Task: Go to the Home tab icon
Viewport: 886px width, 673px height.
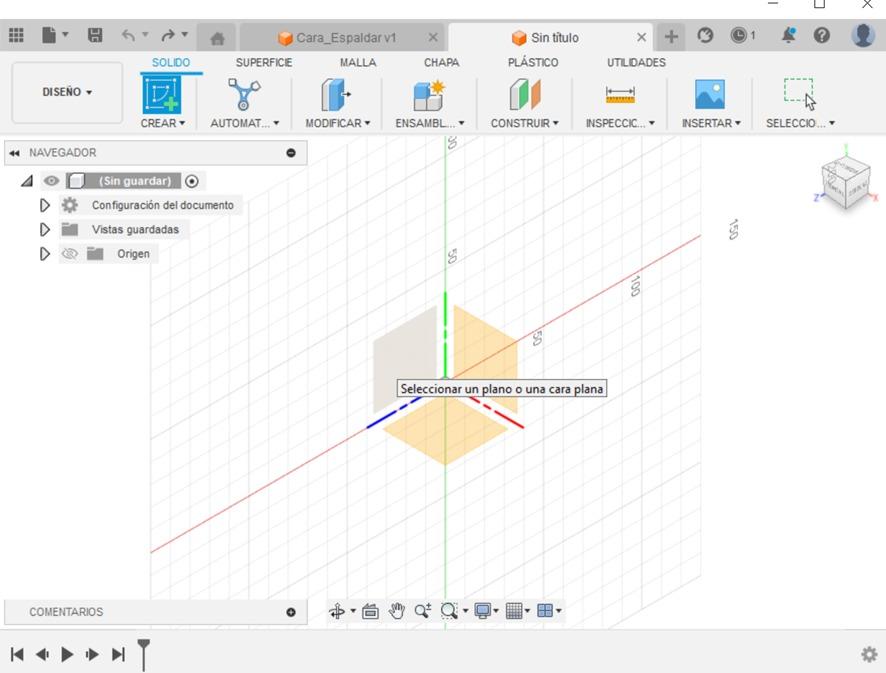Action: tap(217, 38)
